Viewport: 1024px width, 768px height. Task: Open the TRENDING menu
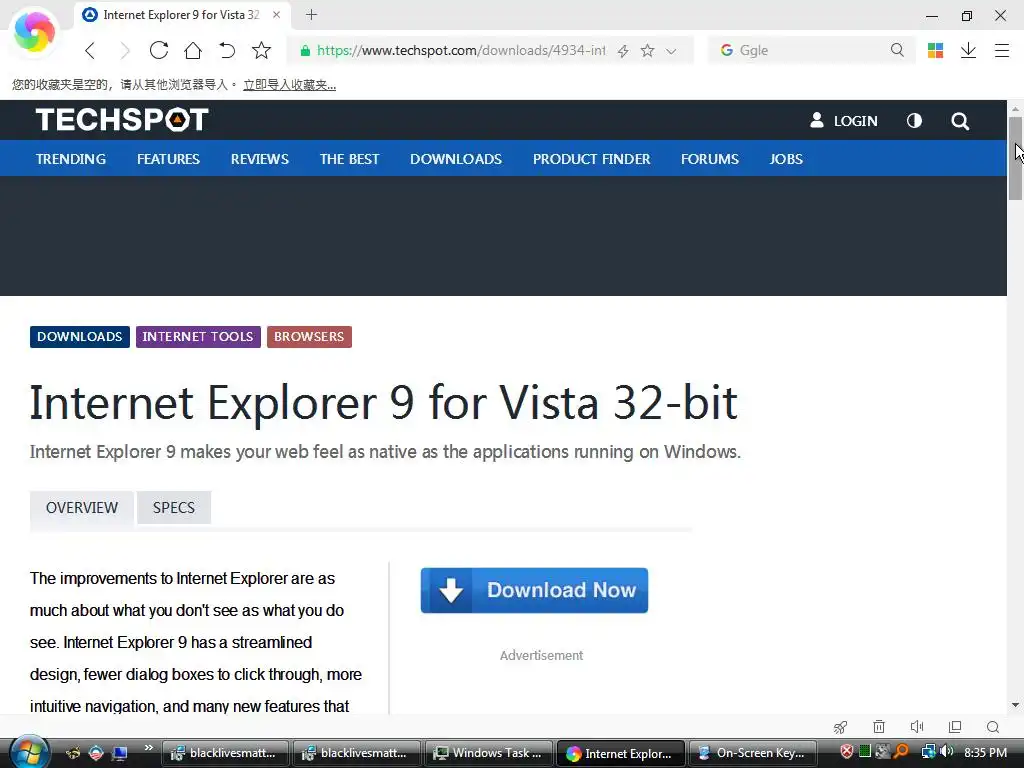tap(71, 159)
